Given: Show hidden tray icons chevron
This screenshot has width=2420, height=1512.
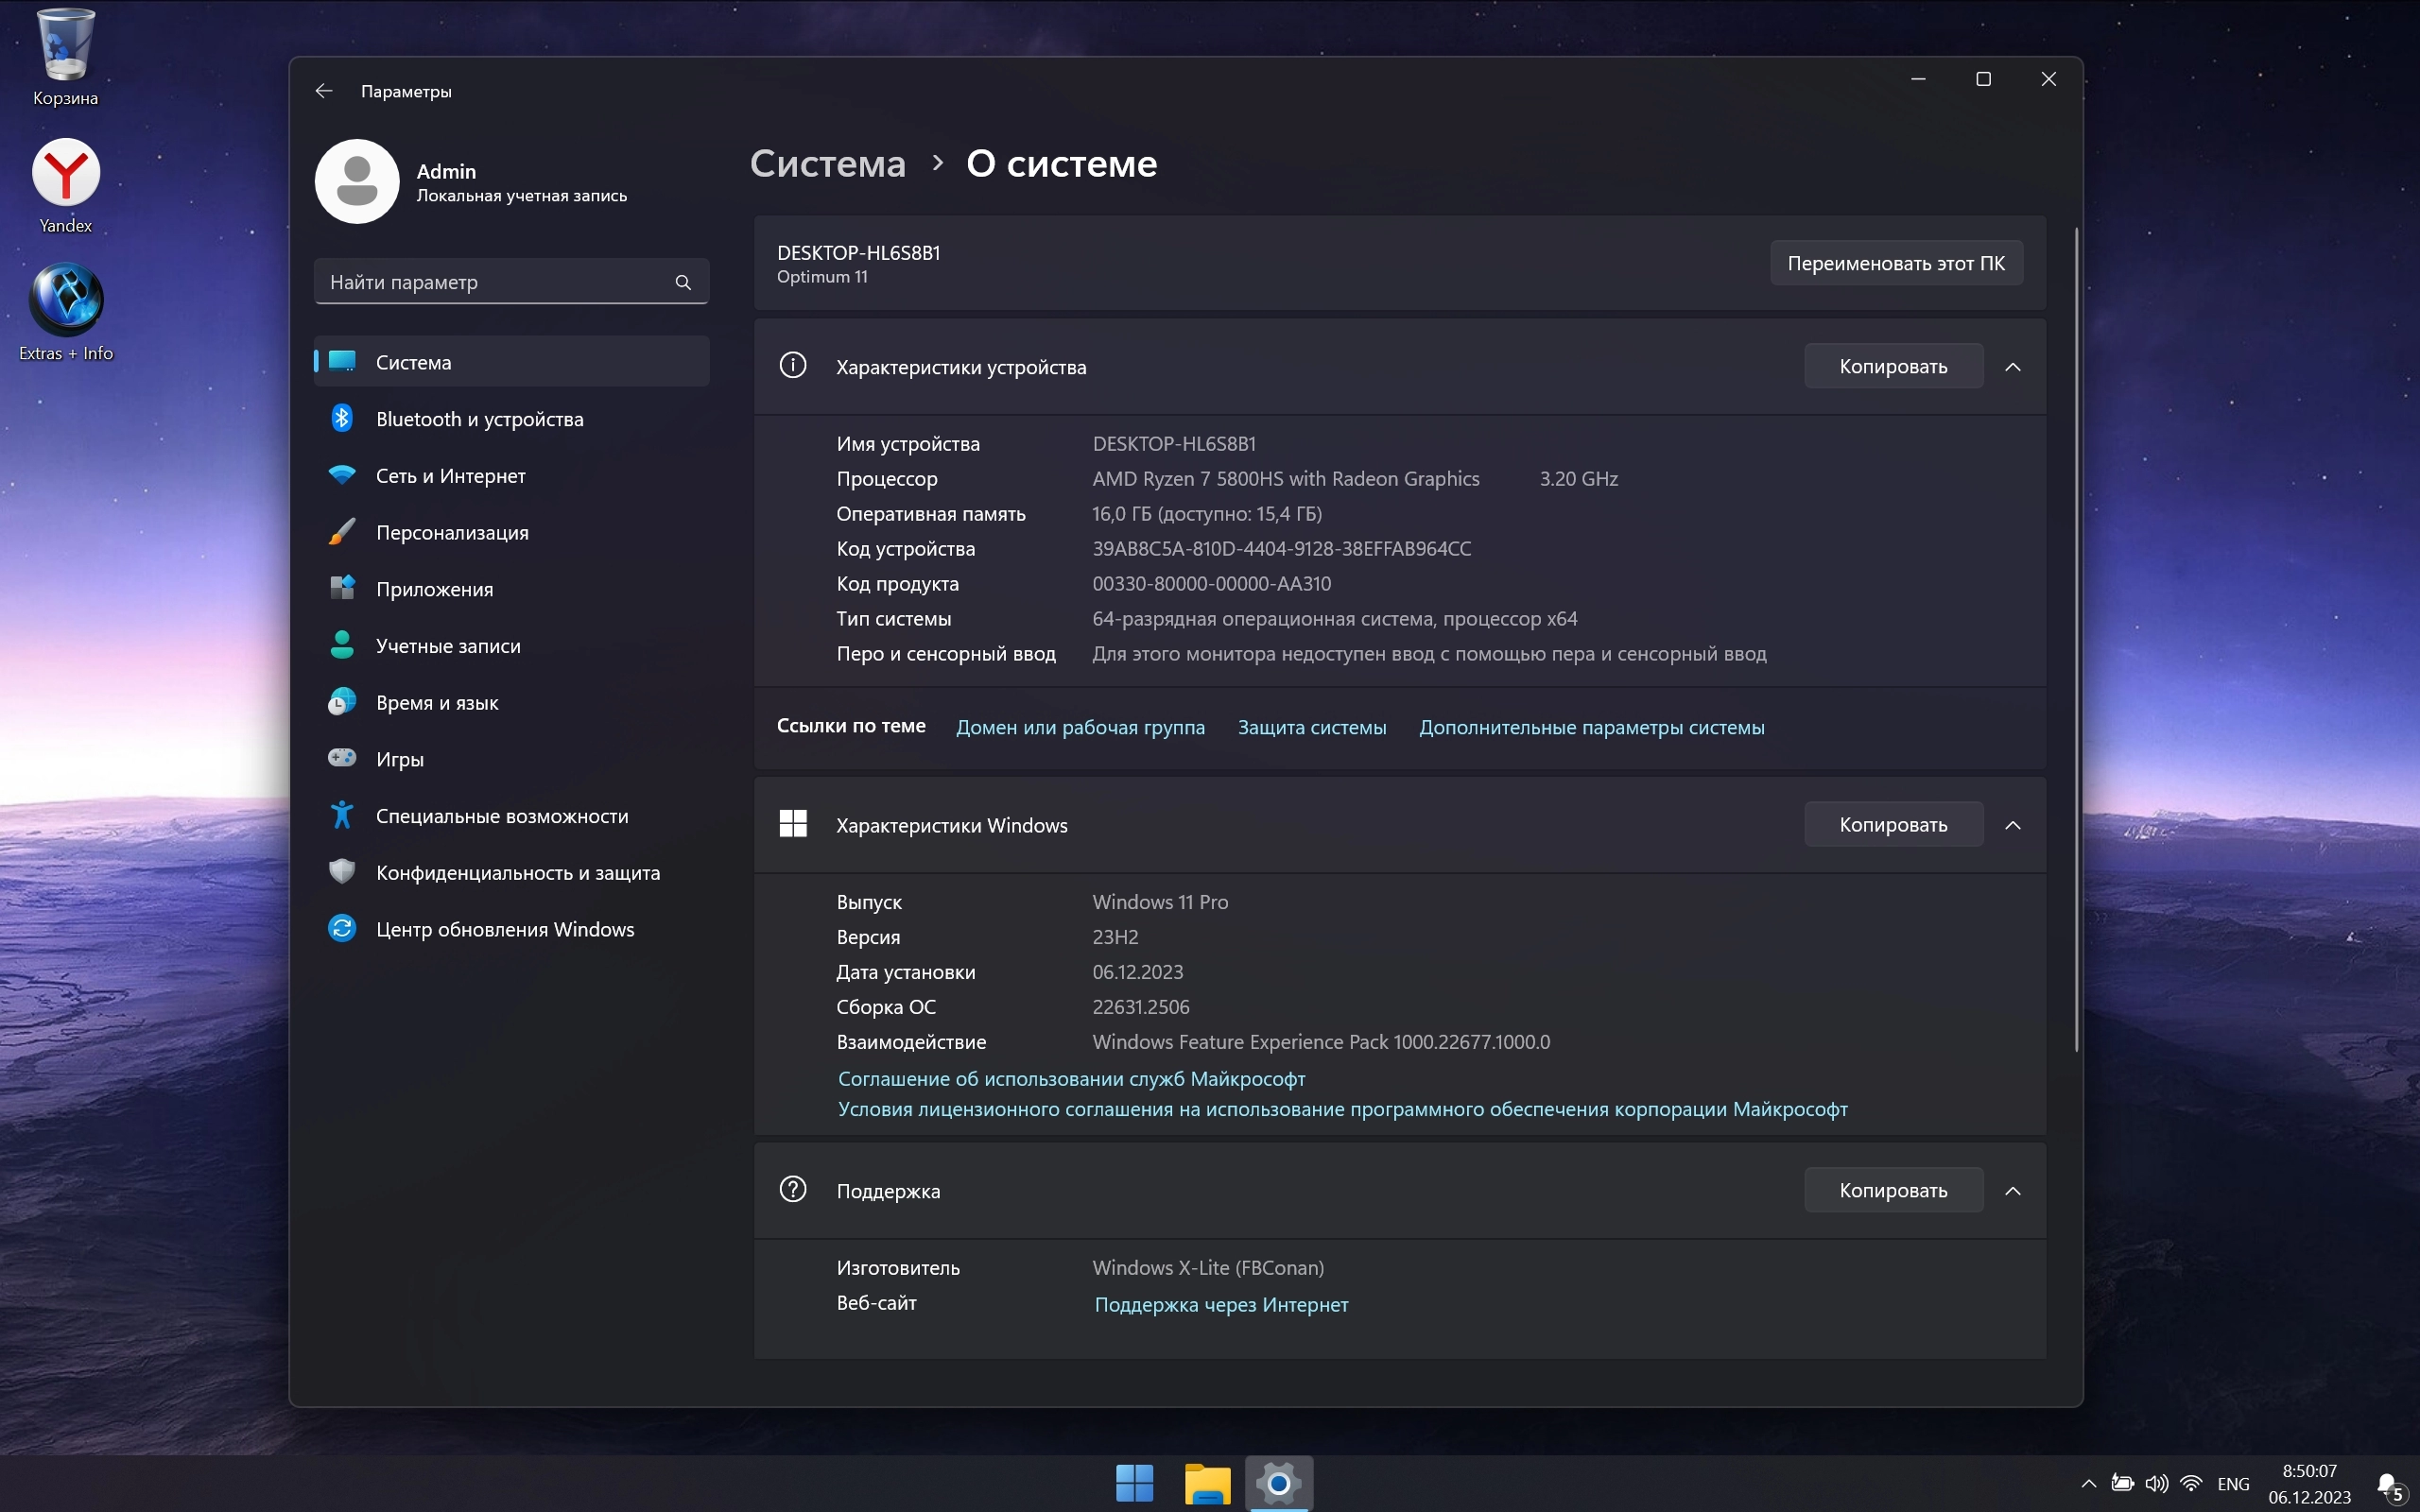Looking at the screenshot, I should (2088, 1484).
